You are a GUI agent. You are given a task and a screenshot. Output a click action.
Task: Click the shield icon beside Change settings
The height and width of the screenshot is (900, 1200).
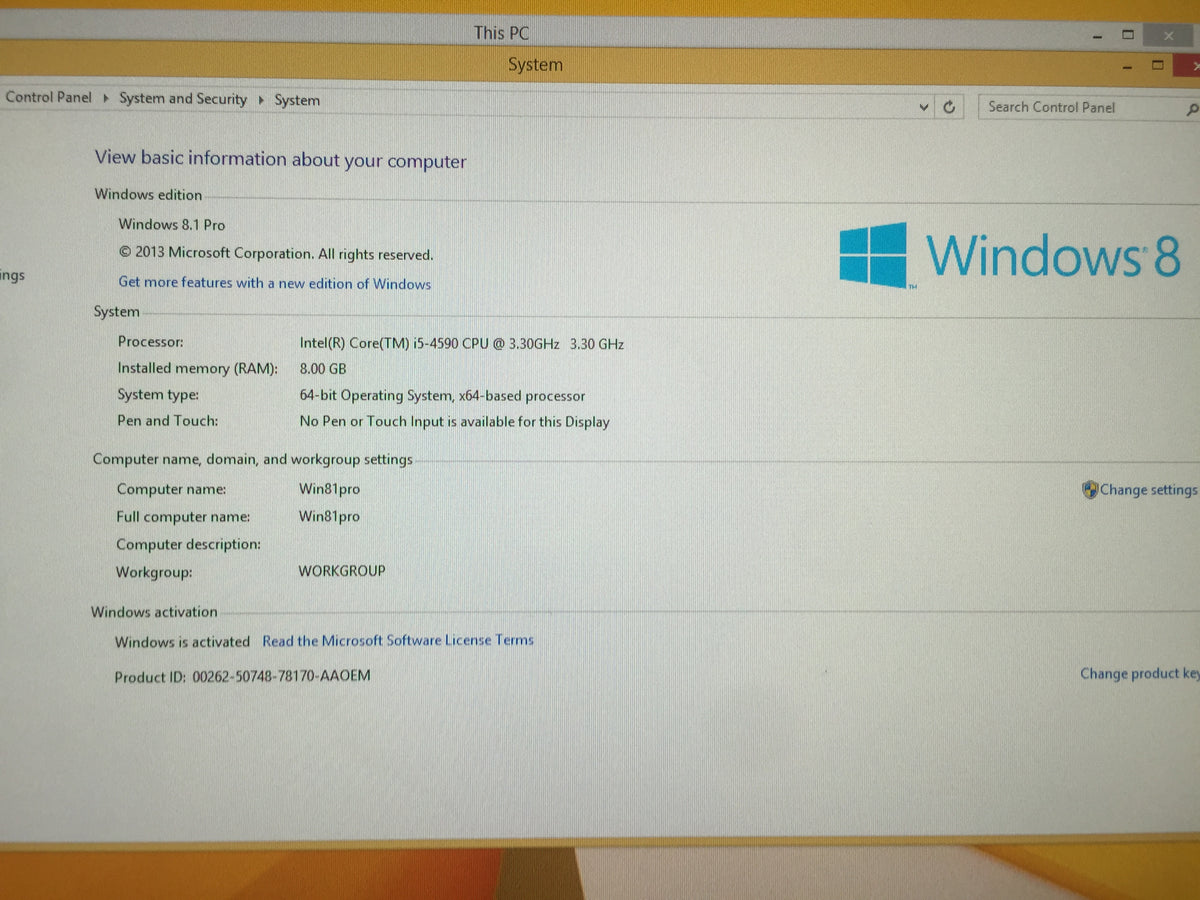[x=1090, y=490]
